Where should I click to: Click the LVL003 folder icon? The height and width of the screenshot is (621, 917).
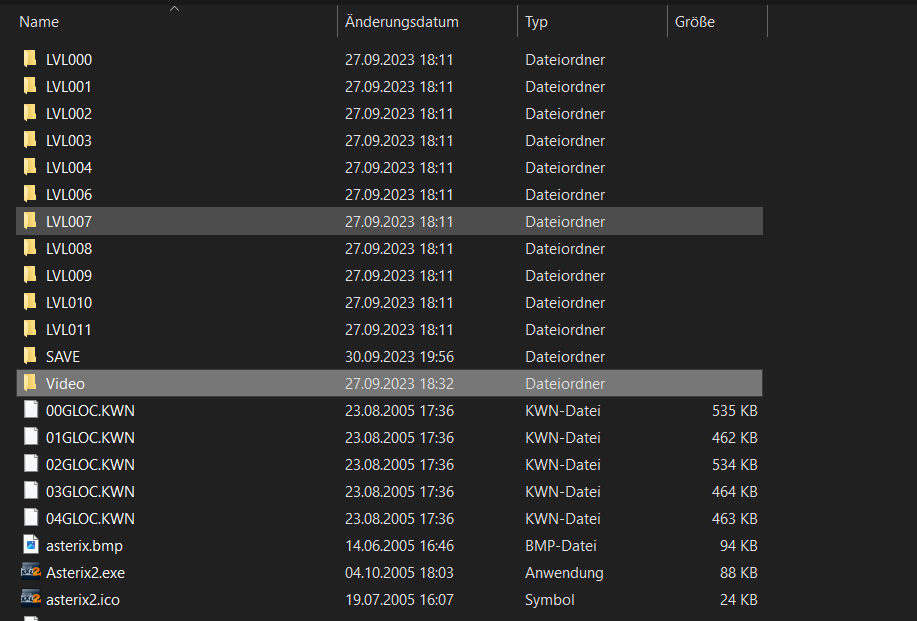pyautogui.click(x=30, y=140)
